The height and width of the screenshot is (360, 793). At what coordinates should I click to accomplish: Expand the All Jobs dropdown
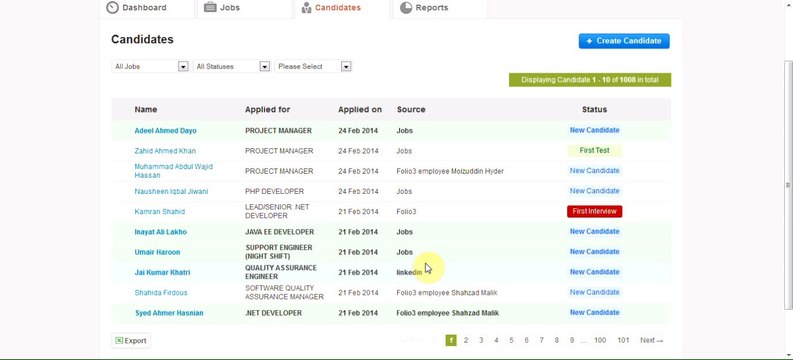click(x=150, y=66)
